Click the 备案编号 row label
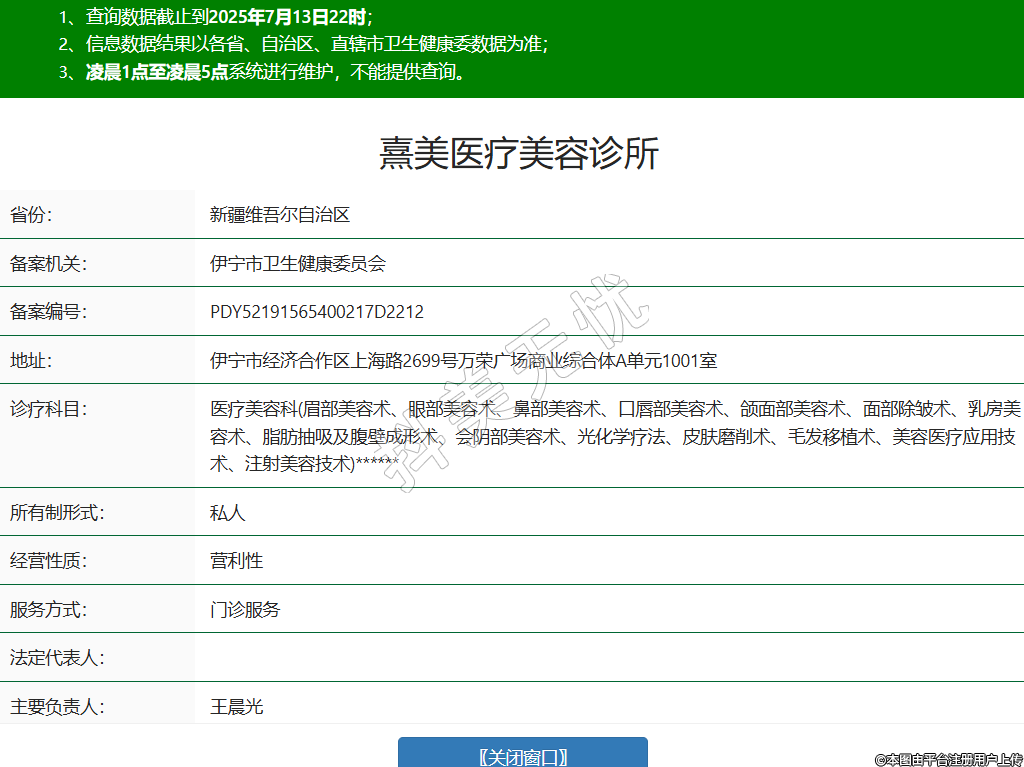This screenshot has width=1024, height=767. 49,312
